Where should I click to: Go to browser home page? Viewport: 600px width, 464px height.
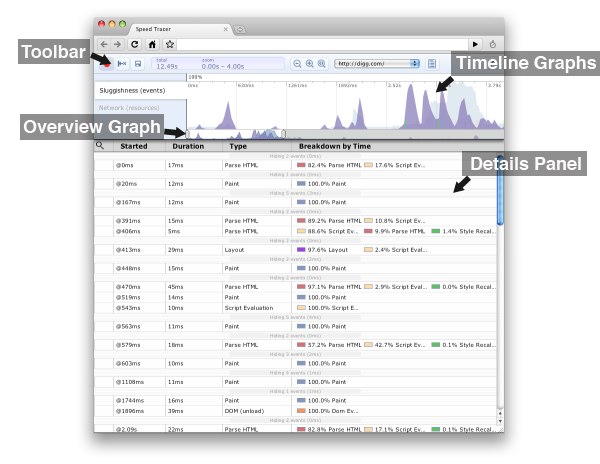click(152, 44)
